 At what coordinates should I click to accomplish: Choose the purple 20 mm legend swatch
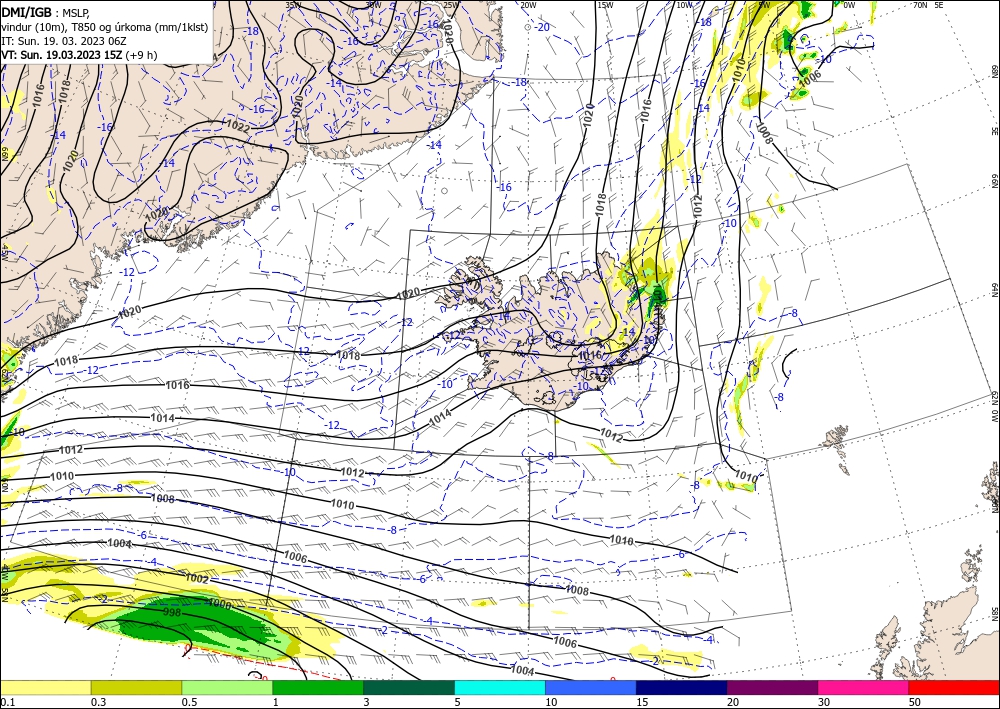(772, 687)
